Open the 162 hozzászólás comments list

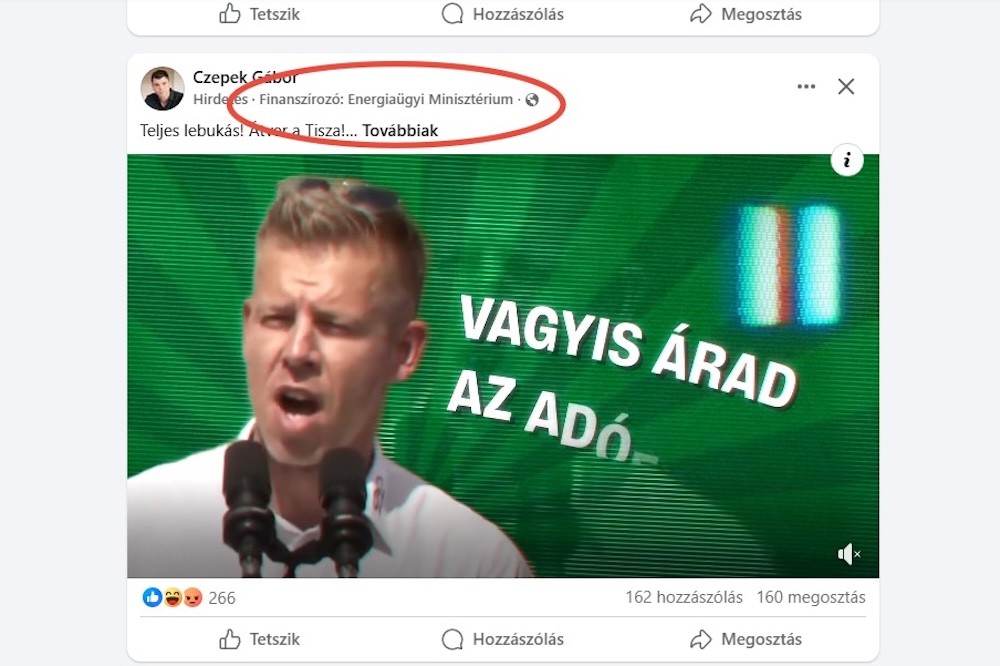click(x=684, y=598)
